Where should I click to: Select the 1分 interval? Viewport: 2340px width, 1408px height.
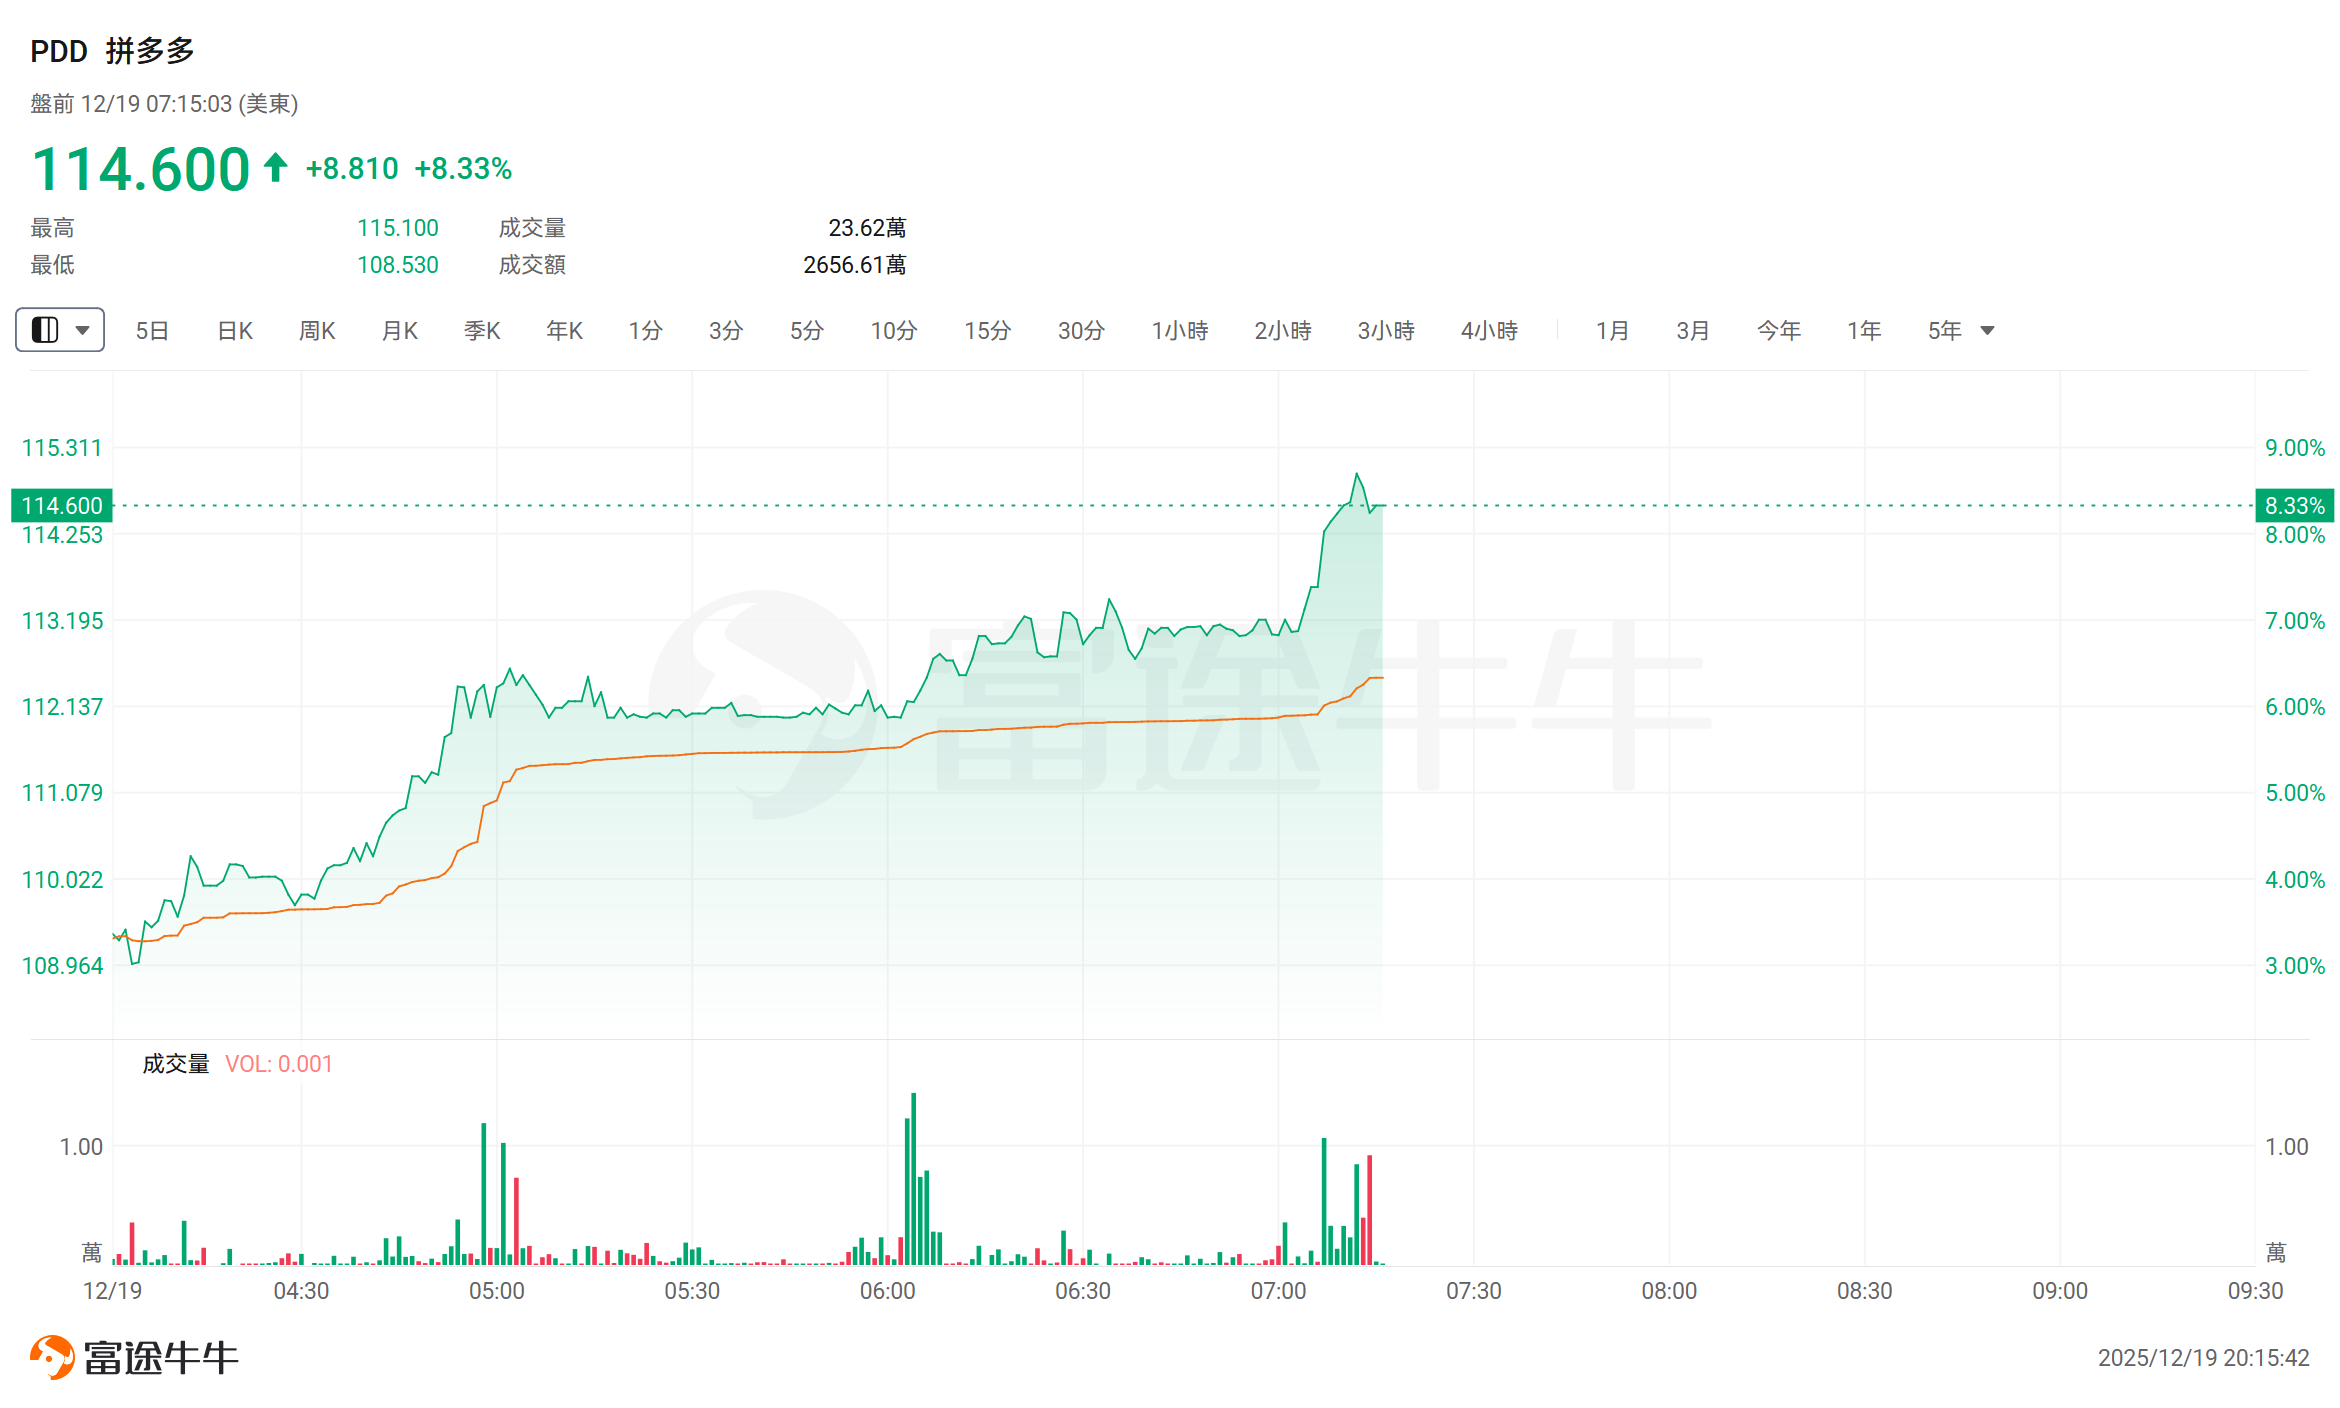pos(645,331)
